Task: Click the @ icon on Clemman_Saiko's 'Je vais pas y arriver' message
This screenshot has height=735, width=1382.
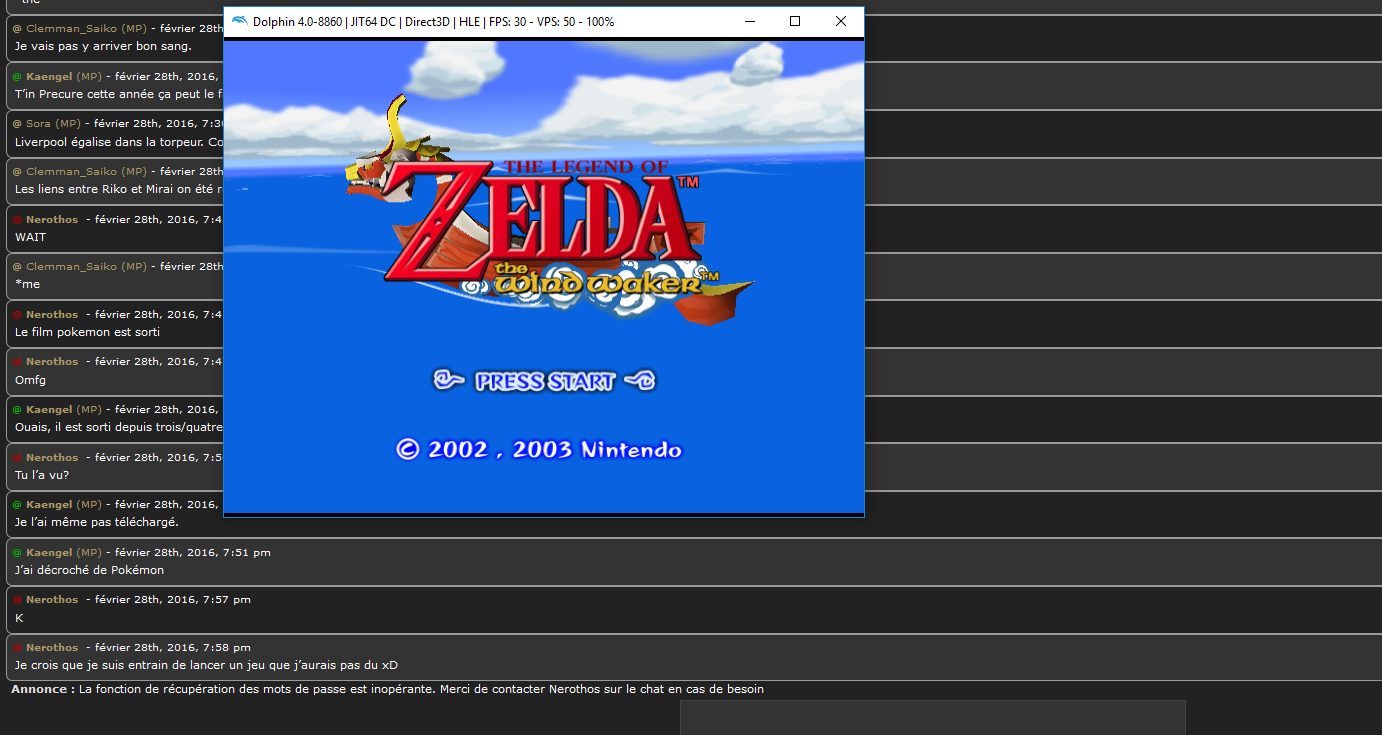Action: [x=17, y=29]
